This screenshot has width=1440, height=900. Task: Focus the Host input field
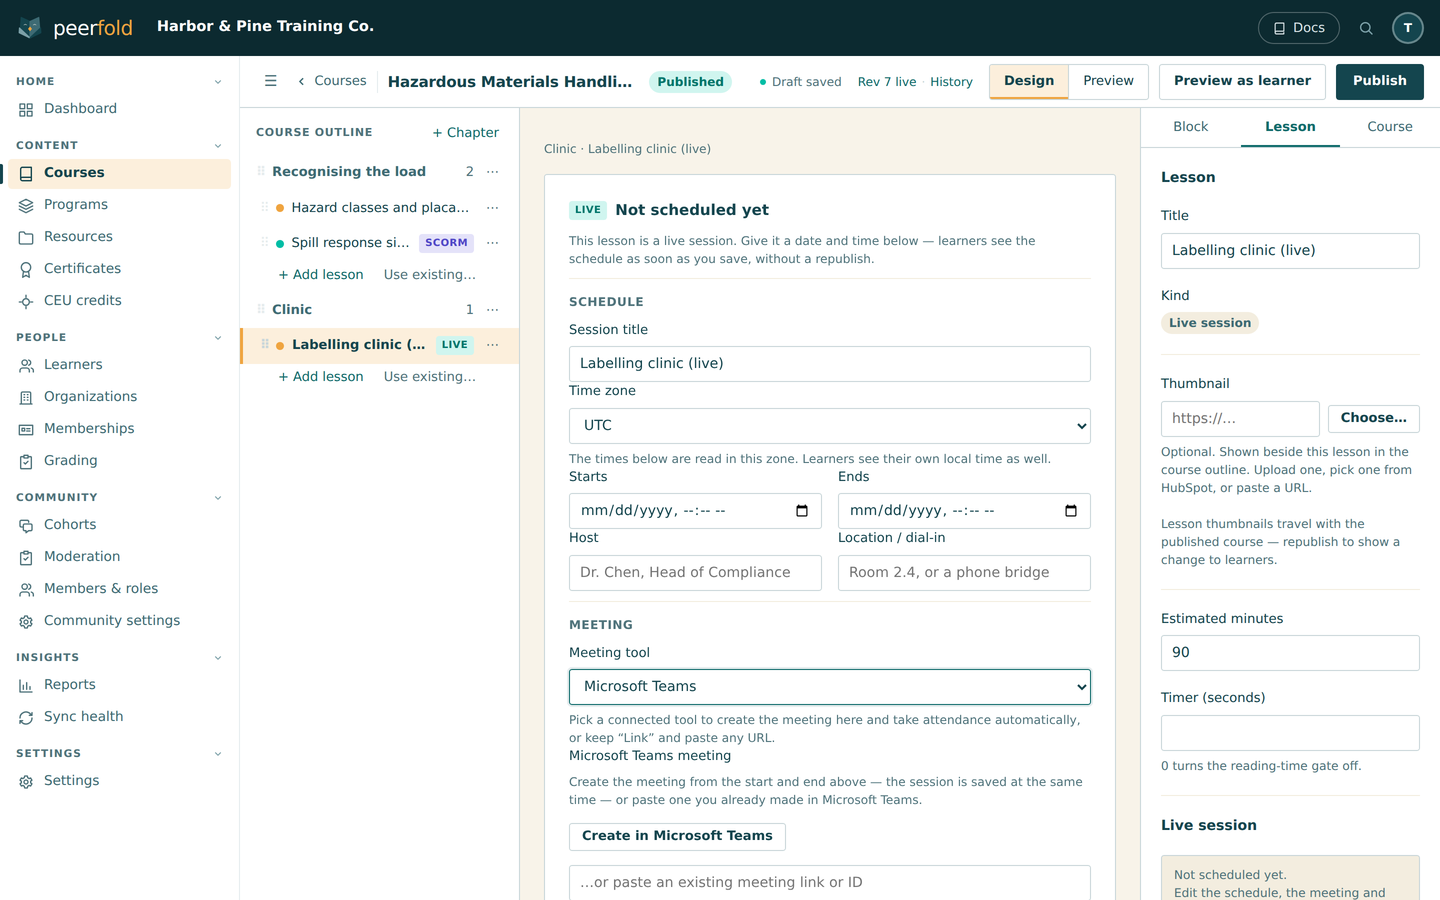pos(695,573)
